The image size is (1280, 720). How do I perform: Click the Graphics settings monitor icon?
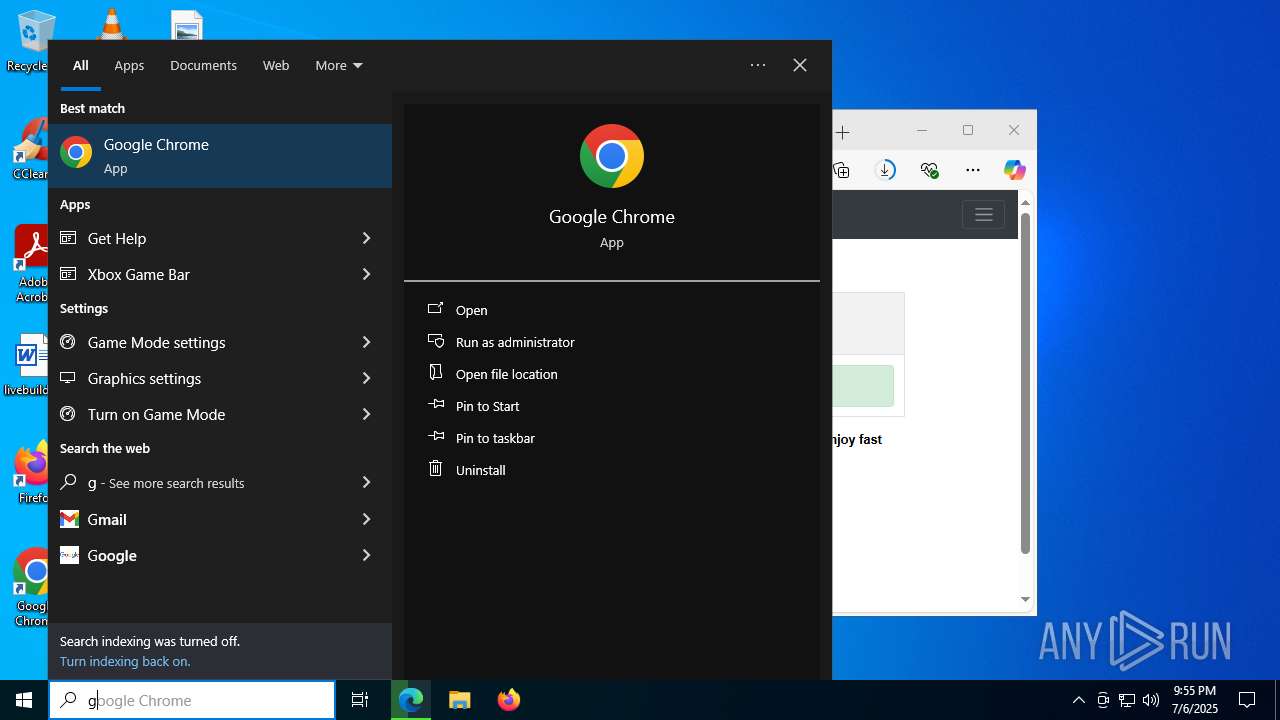(68, 378)
